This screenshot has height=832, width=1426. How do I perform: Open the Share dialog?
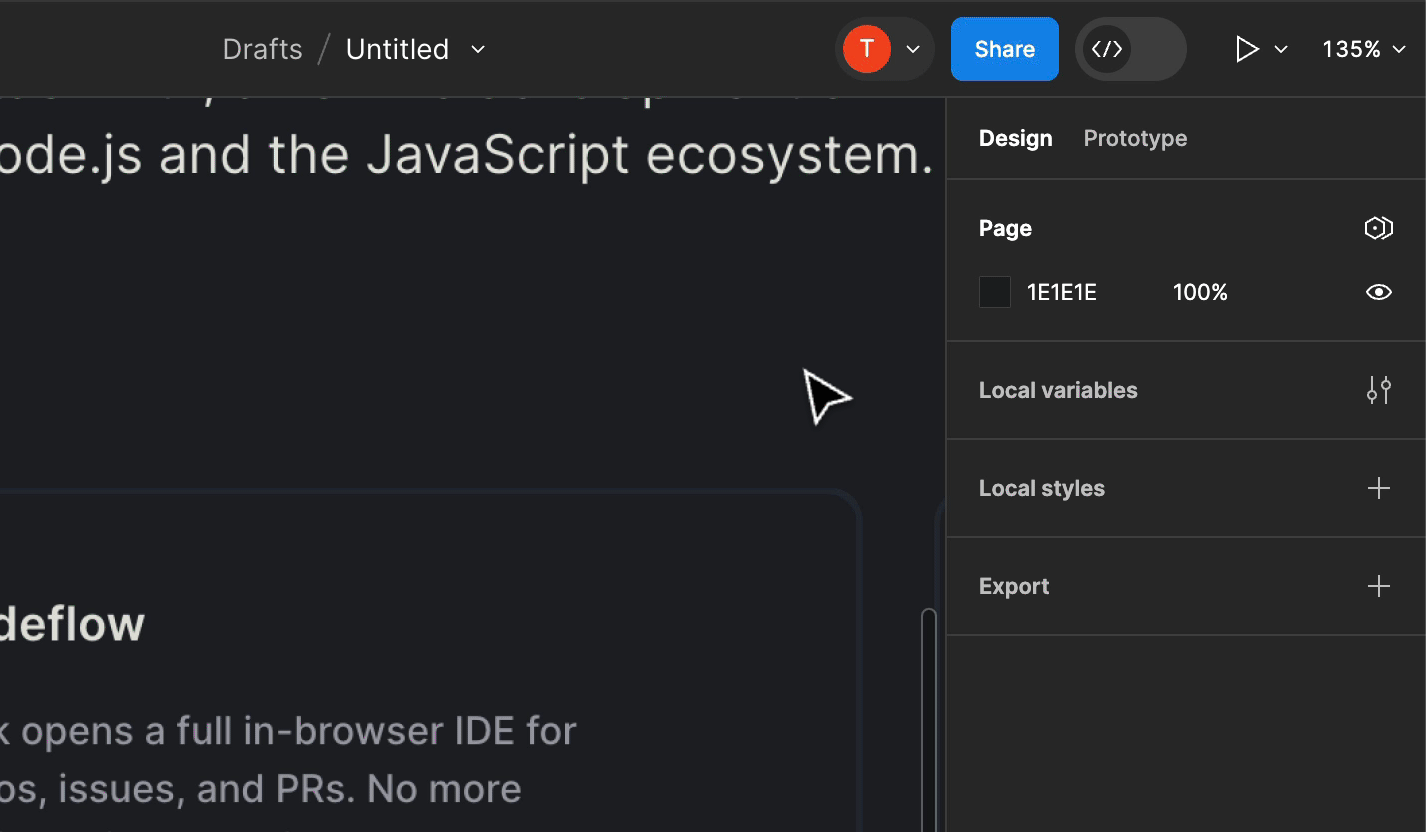pos(1004,48)
